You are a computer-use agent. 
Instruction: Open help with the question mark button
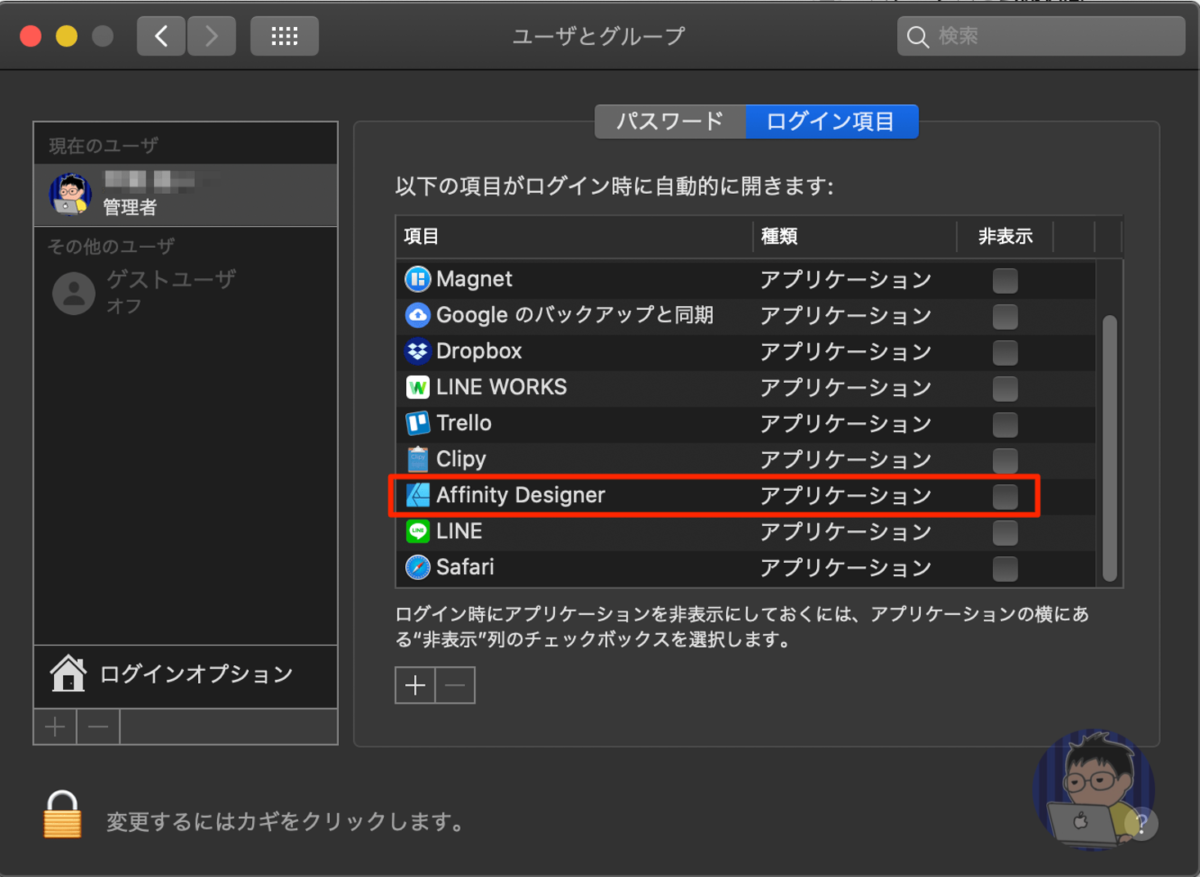tap(1141, 823)
